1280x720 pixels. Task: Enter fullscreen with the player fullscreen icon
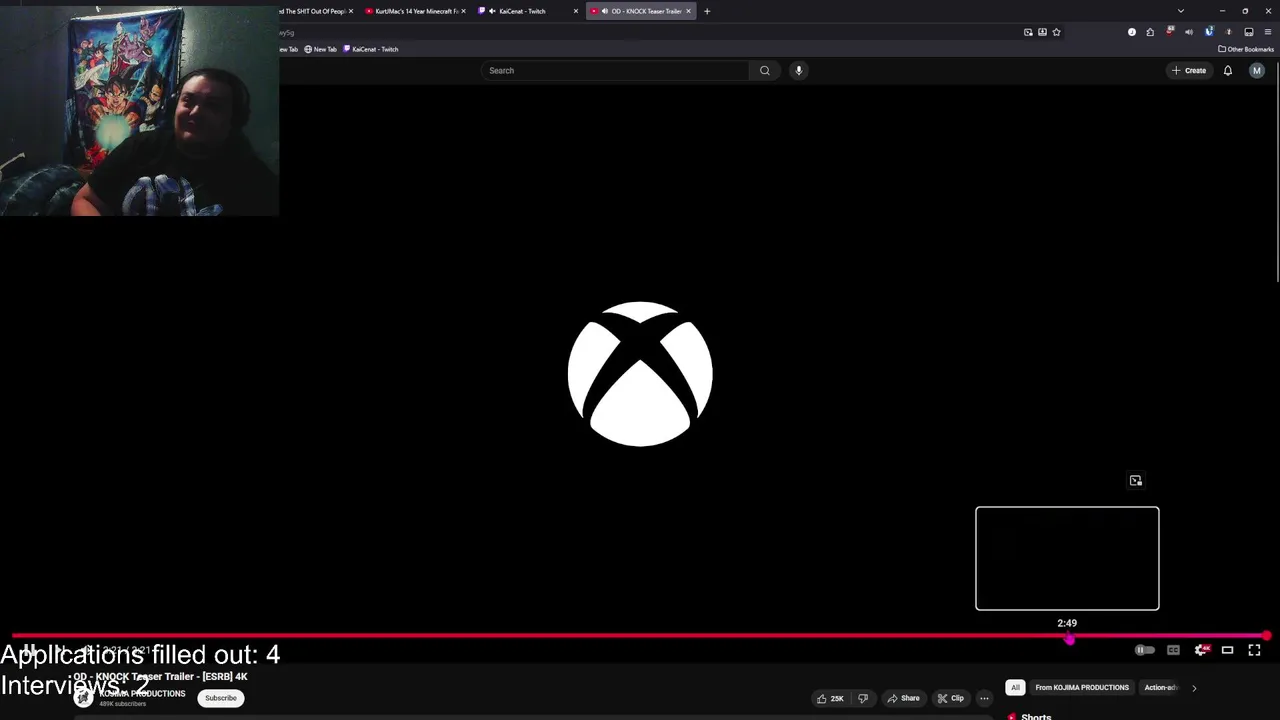1254,650
